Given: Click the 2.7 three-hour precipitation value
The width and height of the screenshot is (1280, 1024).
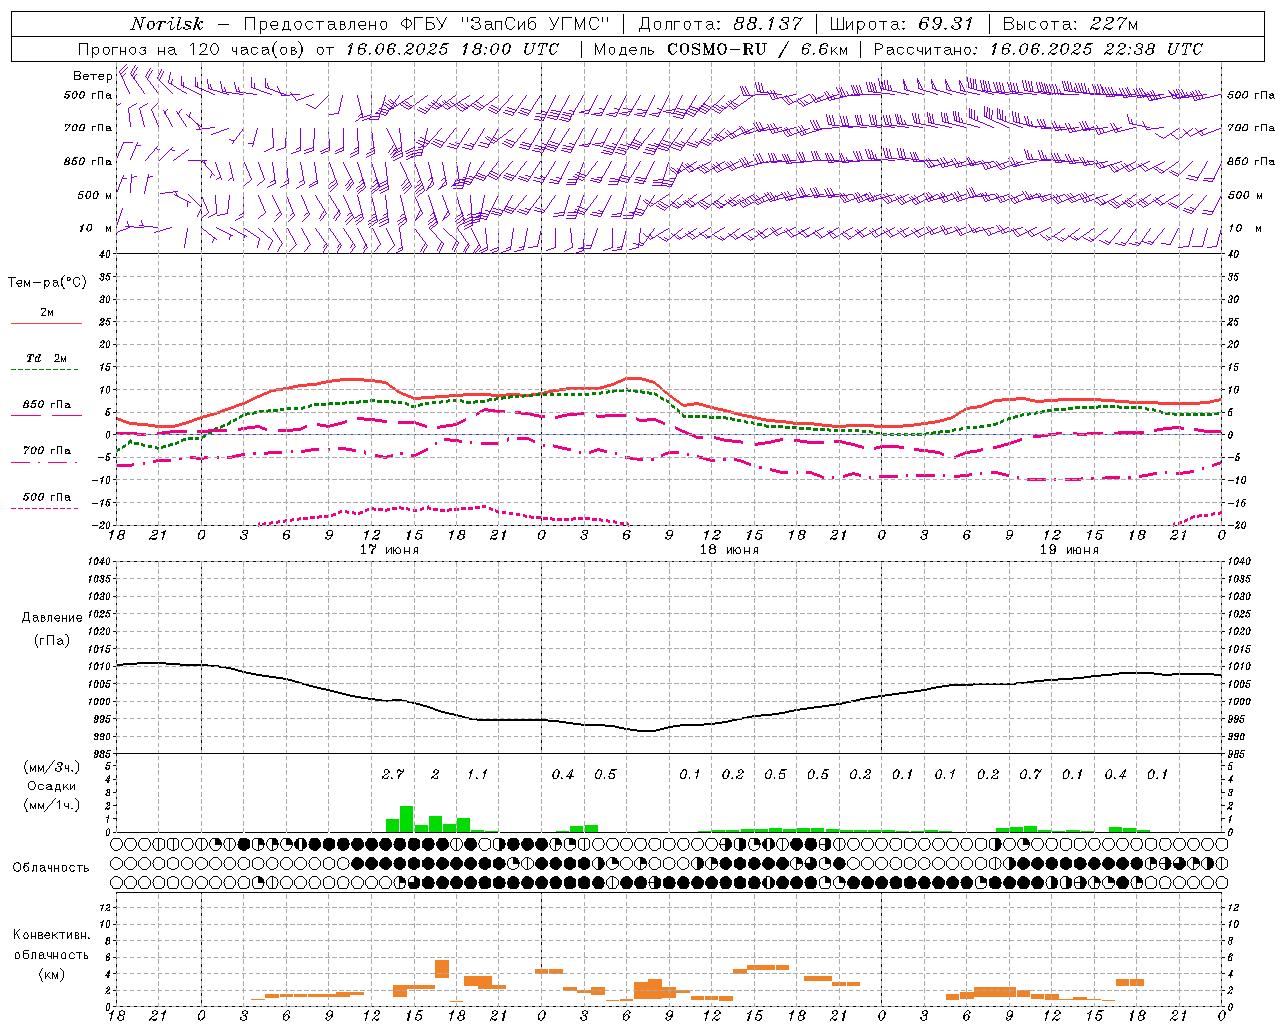Looking at the screenshot, I should tap(393, 774).
